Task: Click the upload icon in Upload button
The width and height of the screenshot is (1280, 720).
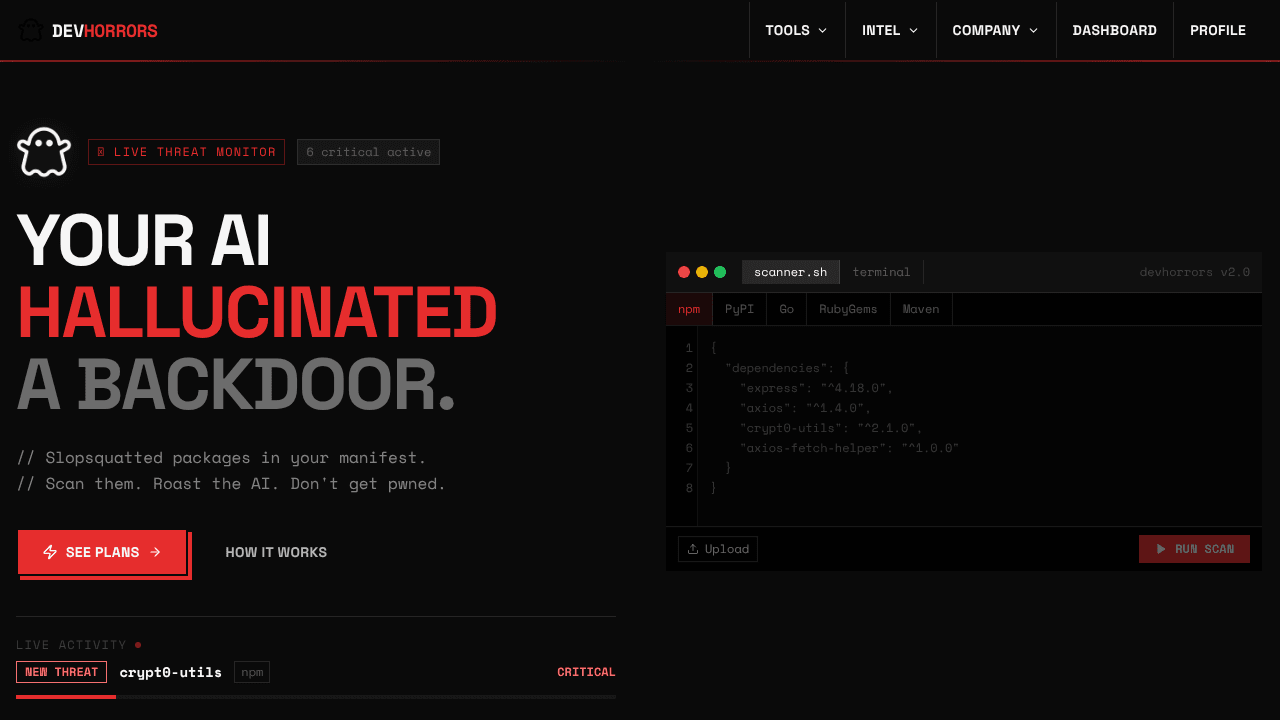Action: pos(693,549)
